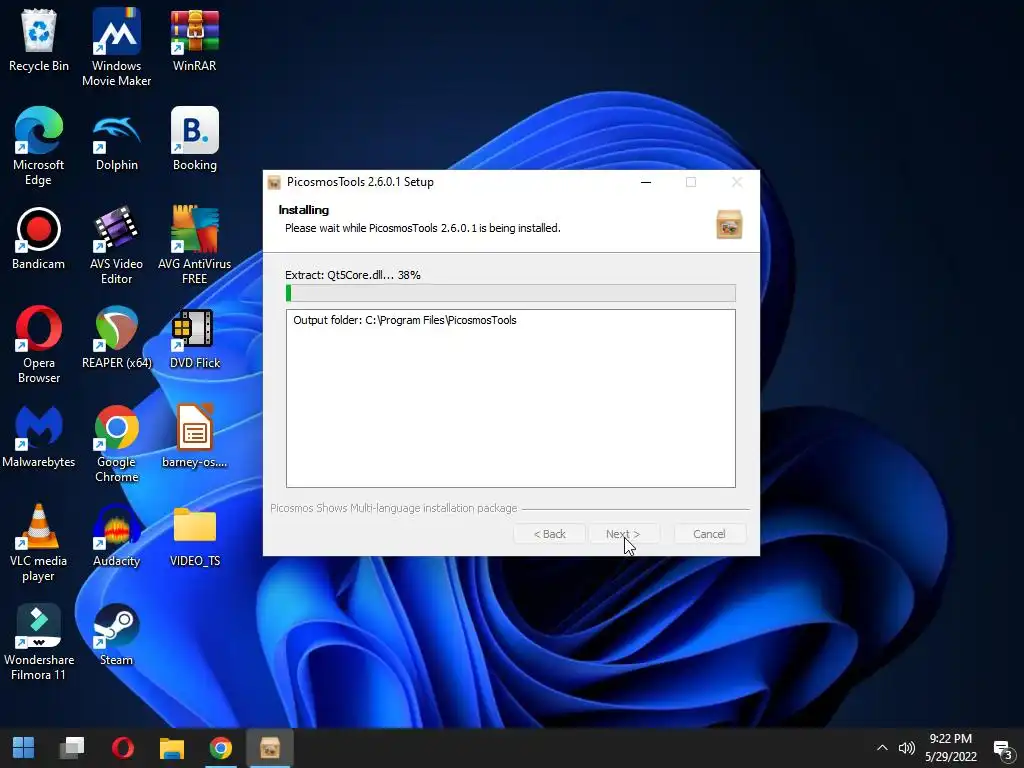Click the grayed < Back button
The width and height of the screenshot is (1024, 768).
(549, 534)
